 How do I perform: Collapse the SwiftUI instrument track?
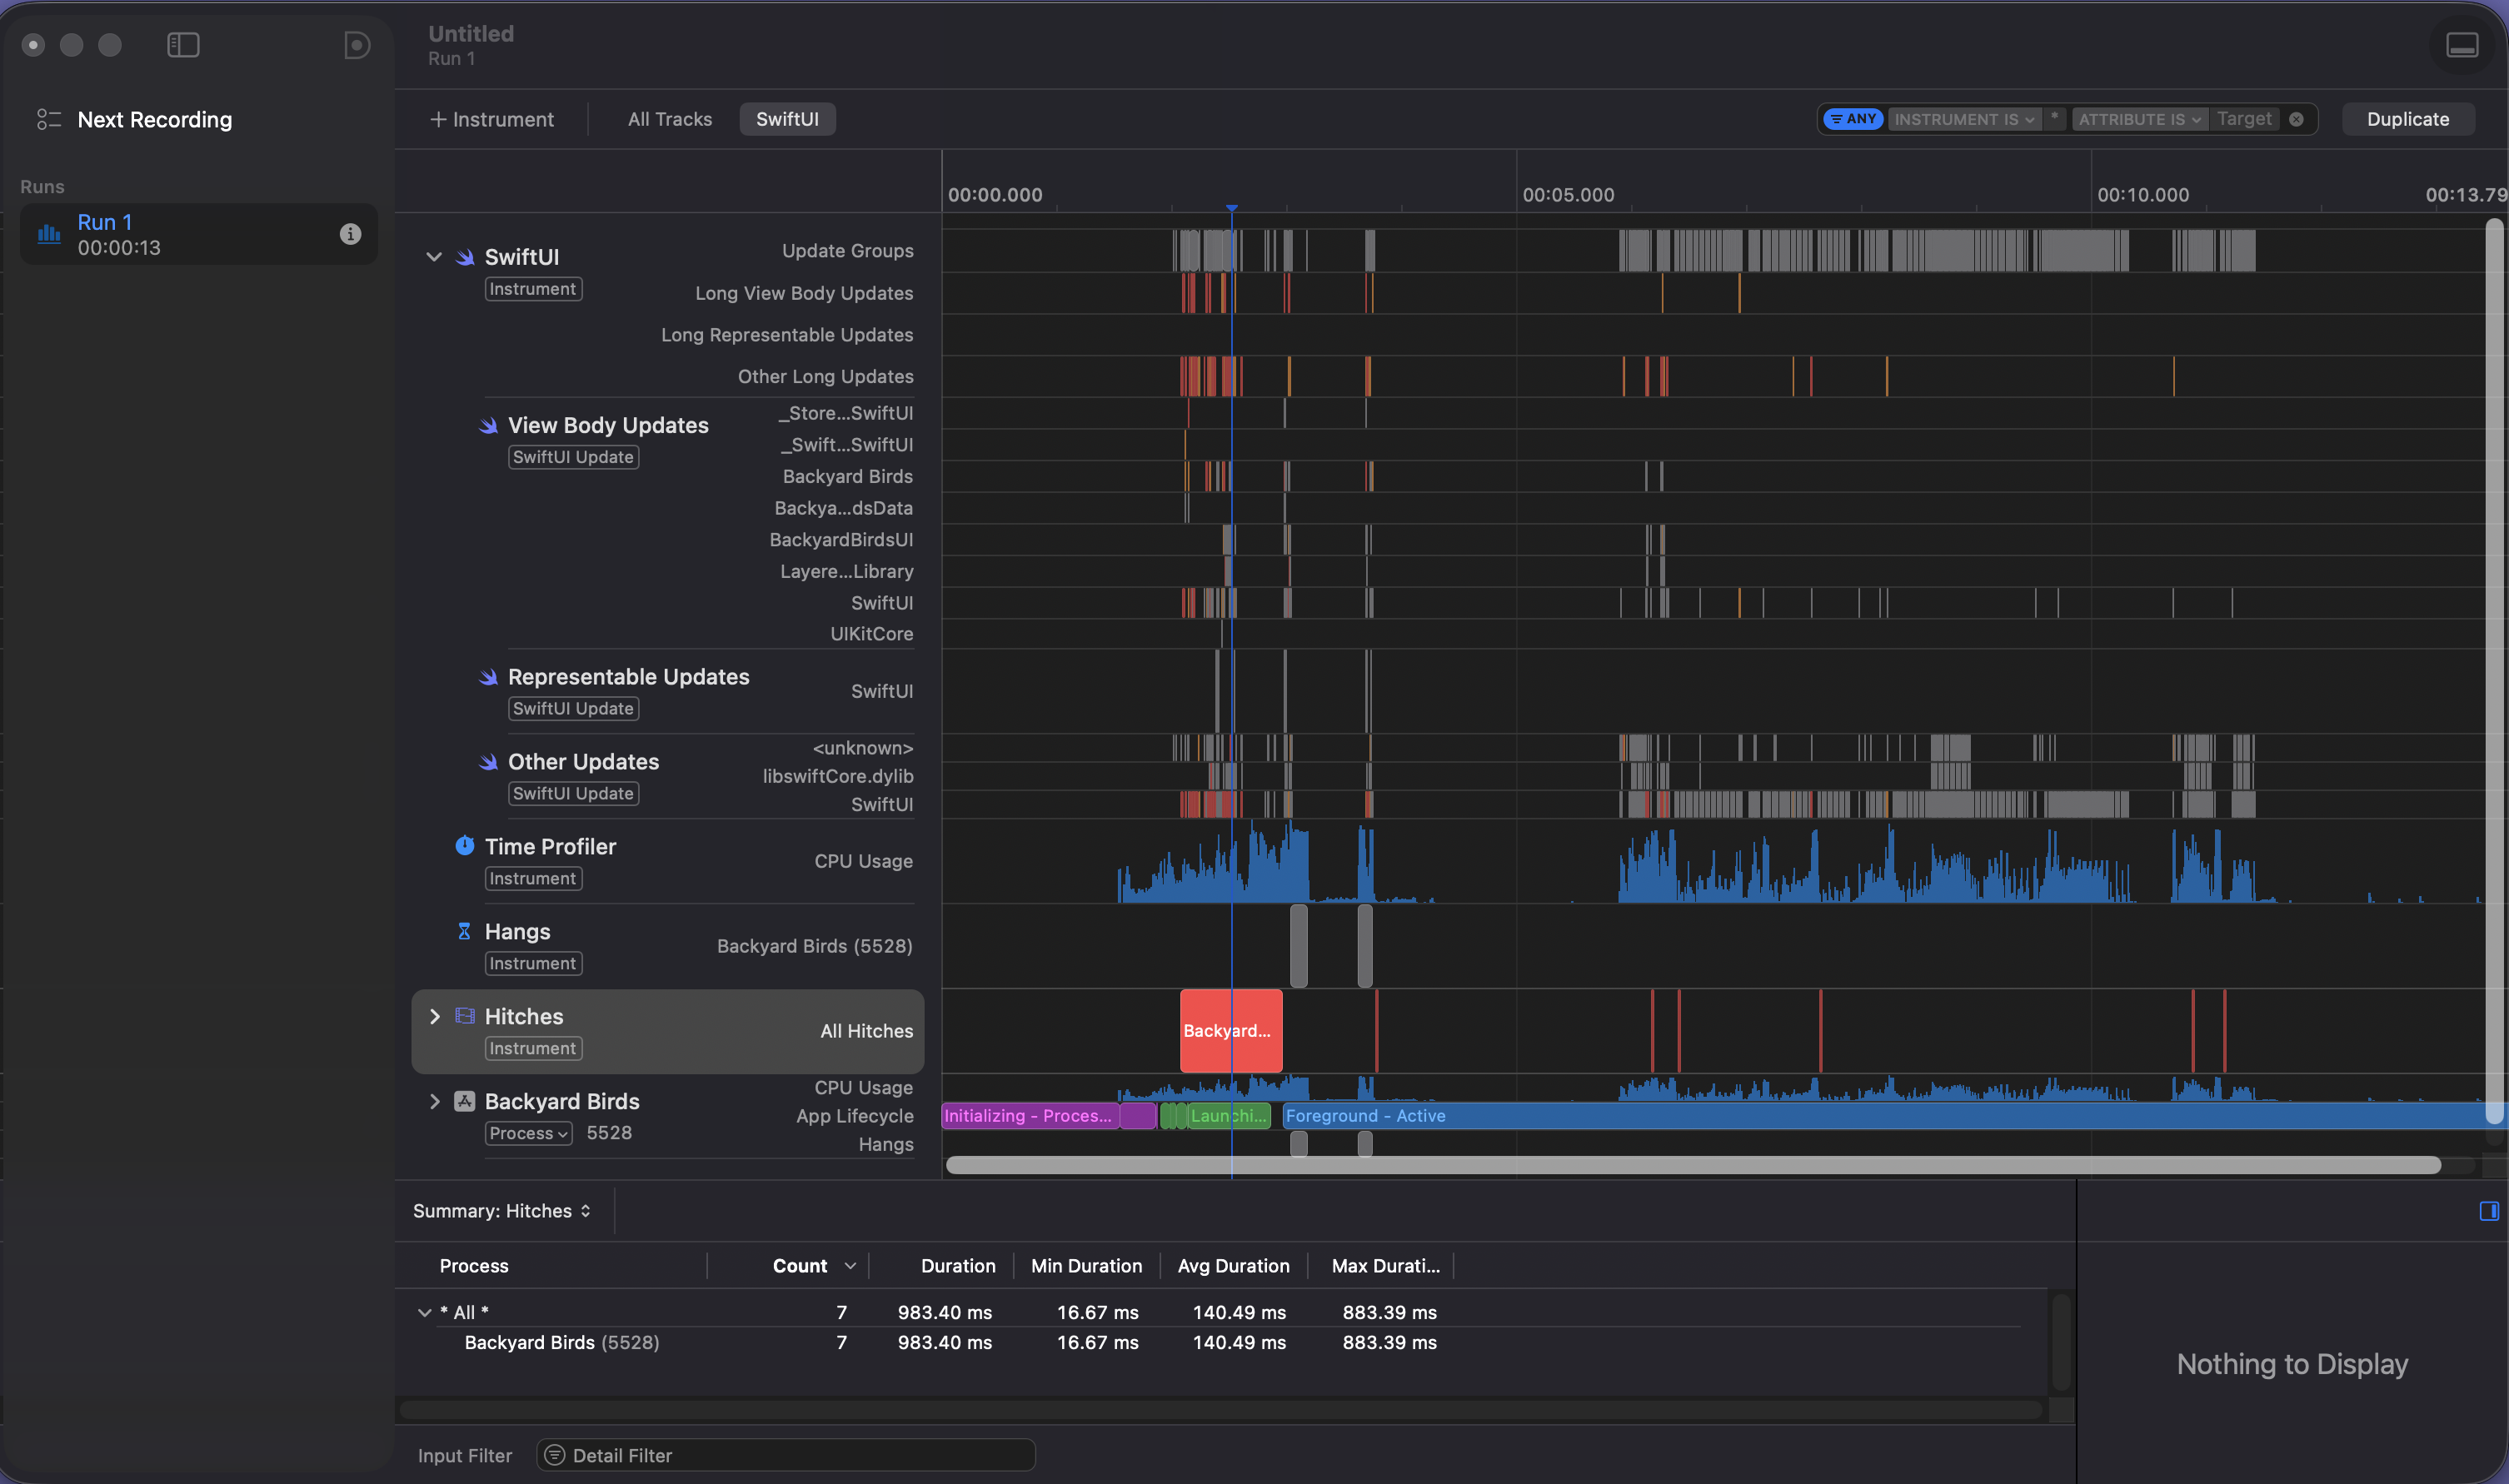click(x=434, y=257)
